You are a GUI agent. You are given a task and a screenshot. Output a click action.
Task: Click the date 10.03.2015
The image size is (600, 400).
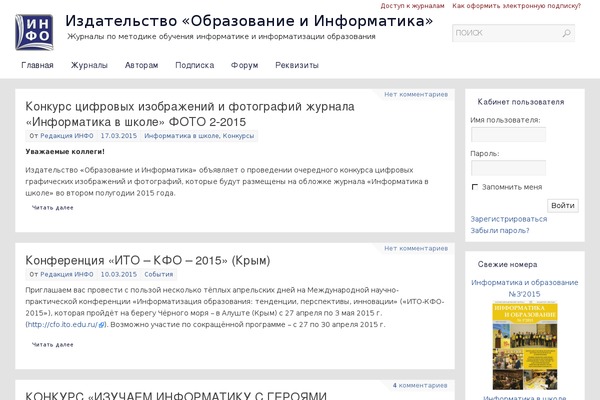pyautogui.click(x=119, y=274)
